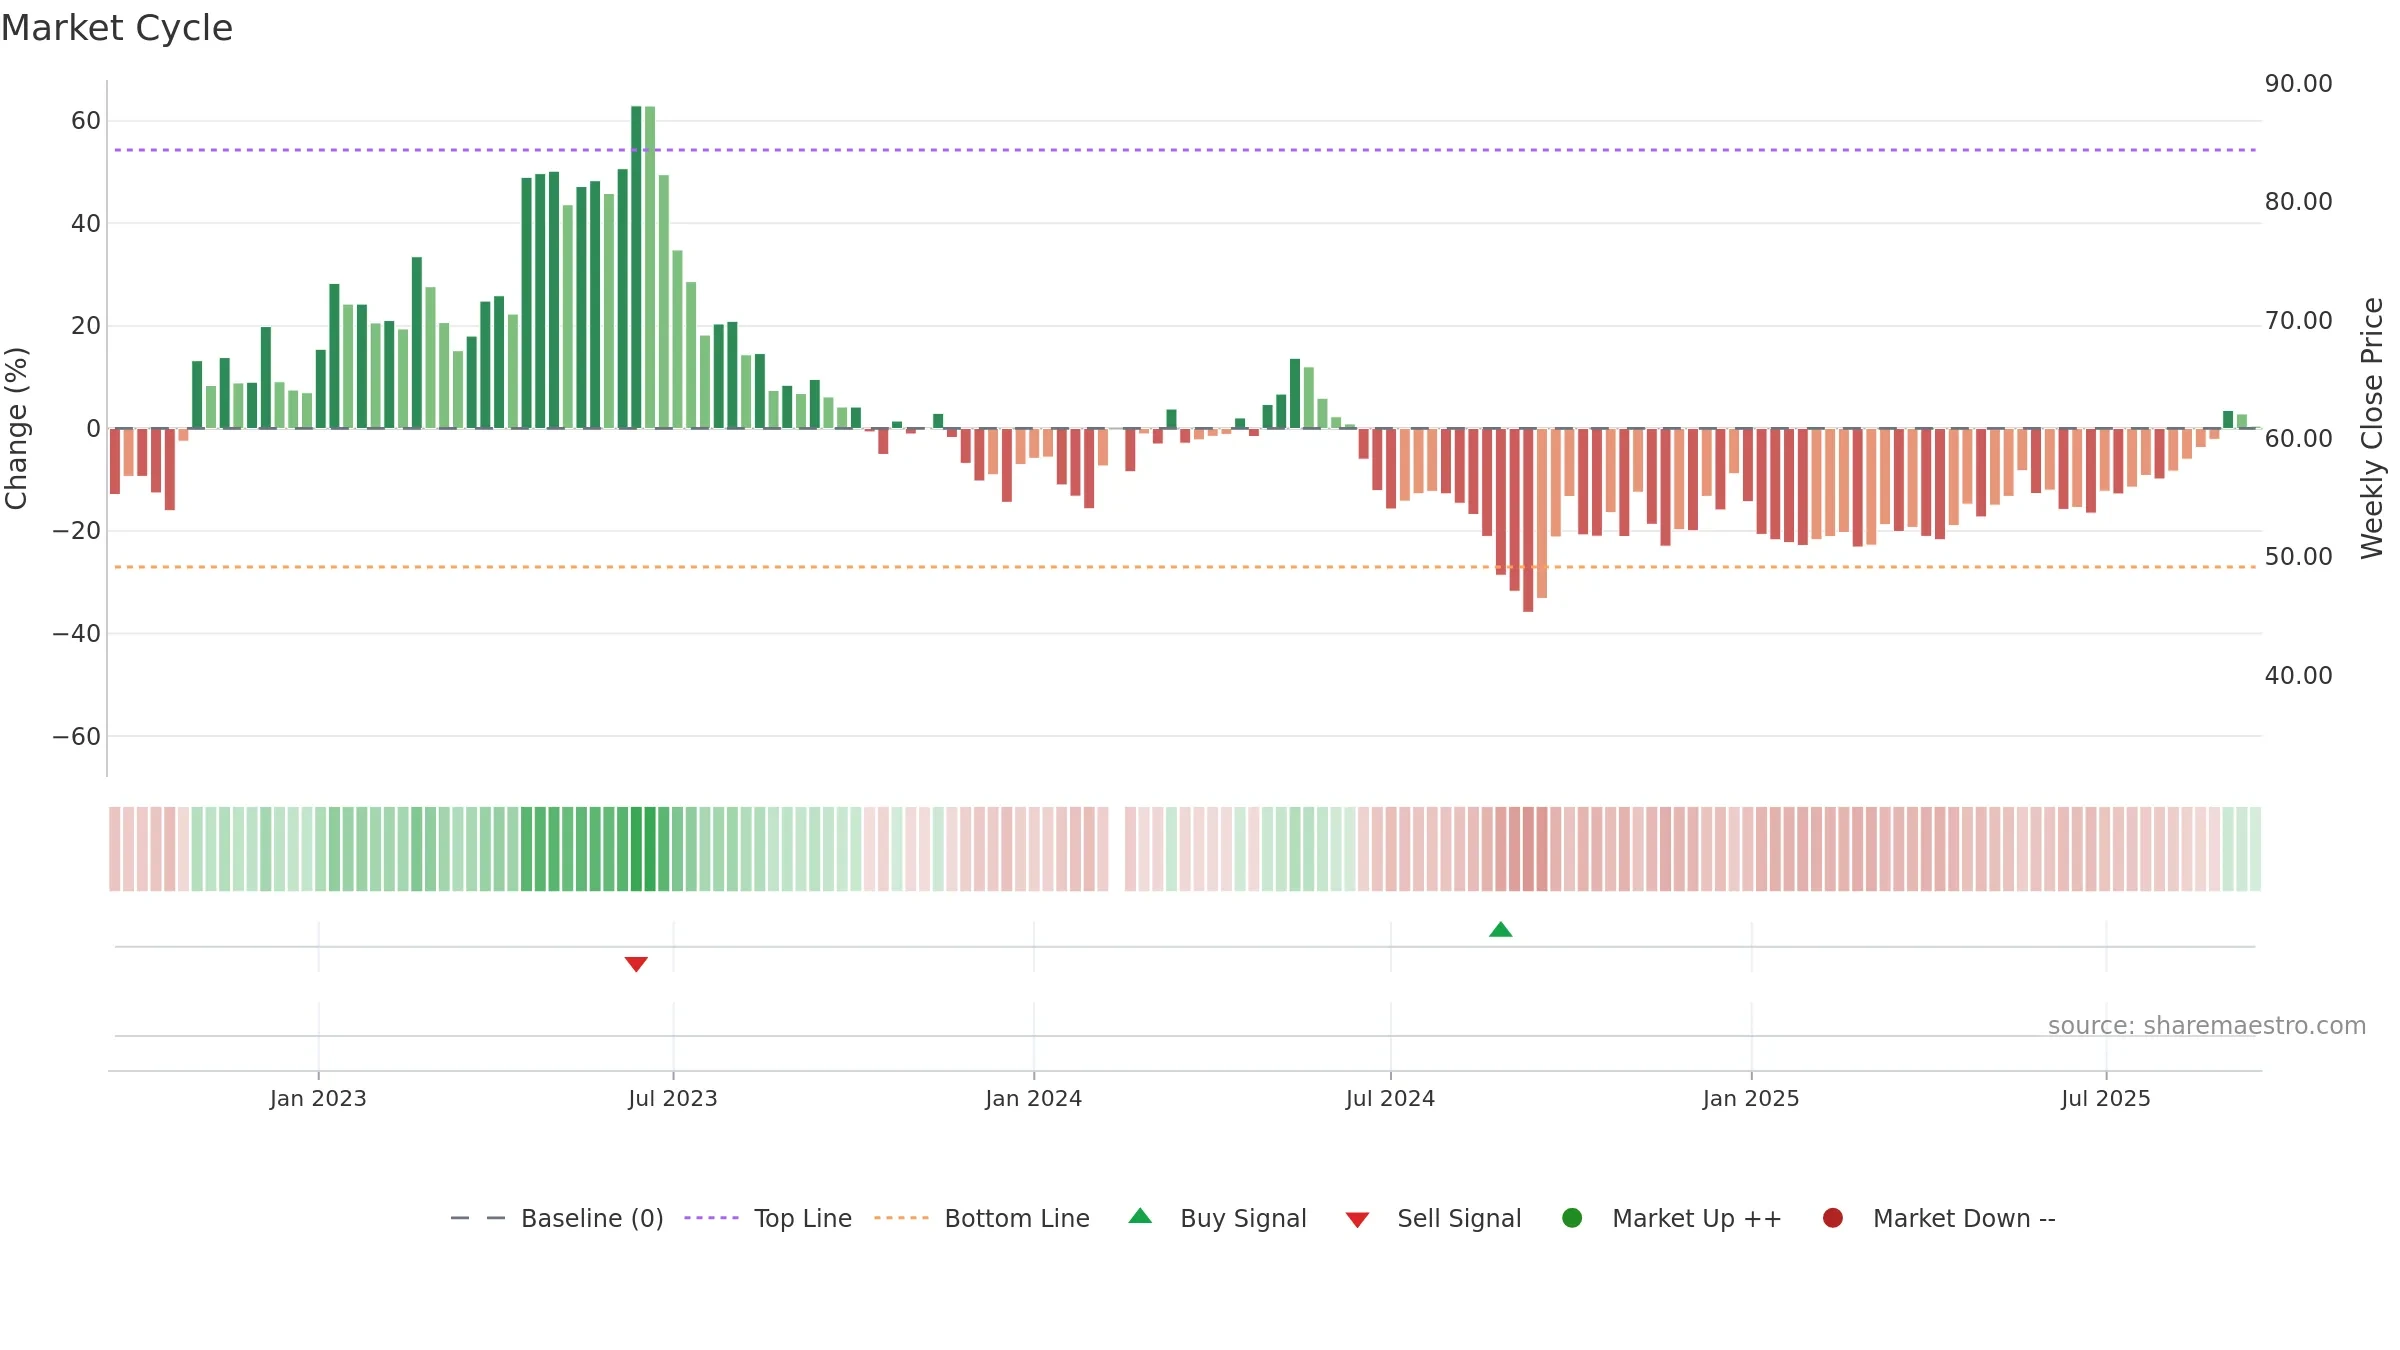Click the Jan 2023 x-axis label

point(318,1099)
